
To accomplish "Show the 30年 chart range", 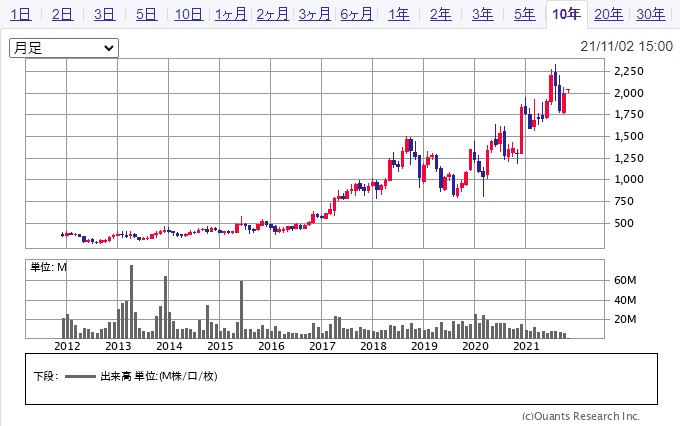I will pos(651,14).
